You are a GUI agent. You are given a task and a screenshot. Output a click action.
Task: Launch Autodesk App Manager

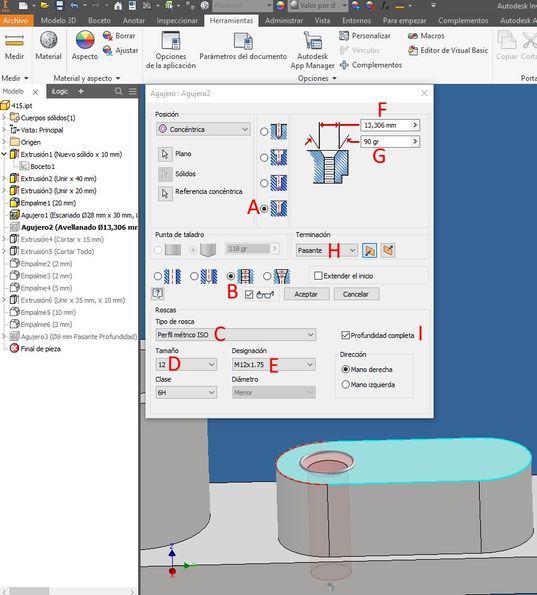[313, 50]
